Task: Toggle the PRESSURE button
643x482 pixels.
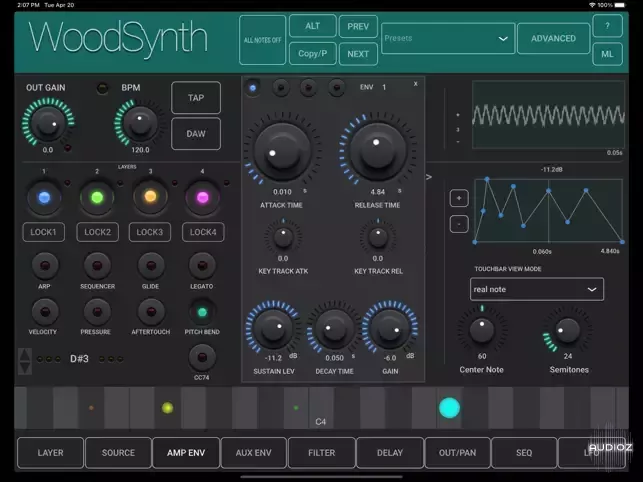Action: [x=97, y=311]
